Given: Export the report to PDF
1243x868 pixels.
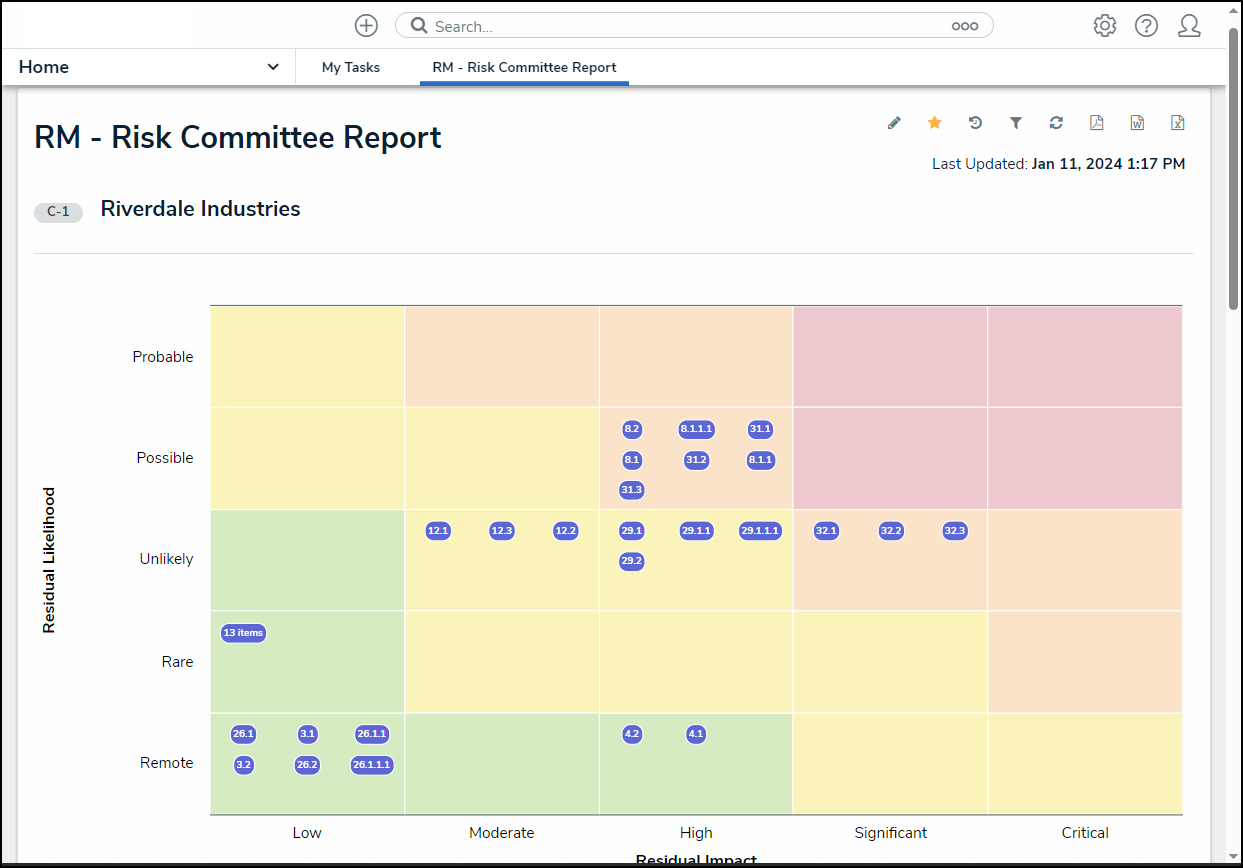Looking at the screenshot, I should coord(1097,123).
